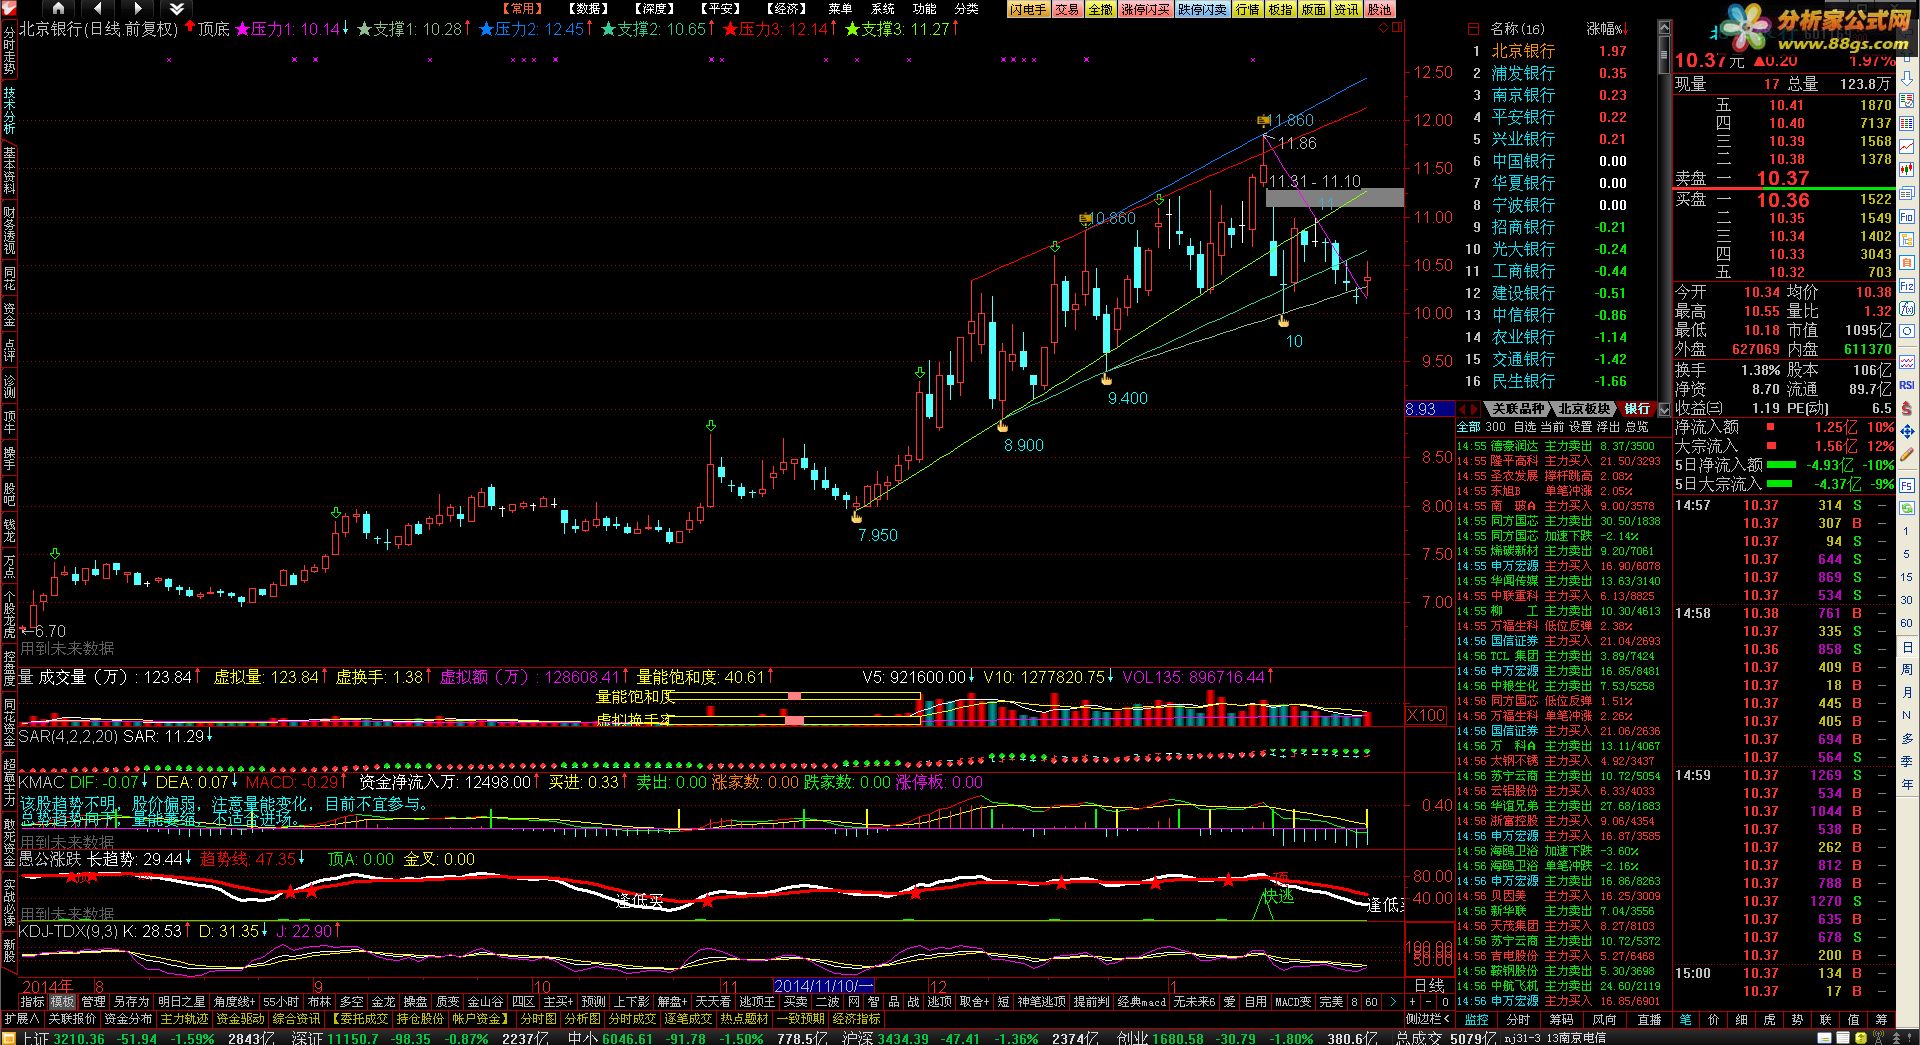Click the app logo icon at top-left
The image size is (1920, 1045).
click(9, 8)
